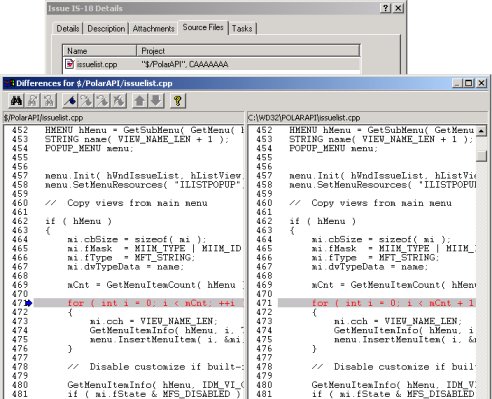
Task: Click the "$/PolarAPI", CAAAAAAA project cell
Action: tap(185, 64)
